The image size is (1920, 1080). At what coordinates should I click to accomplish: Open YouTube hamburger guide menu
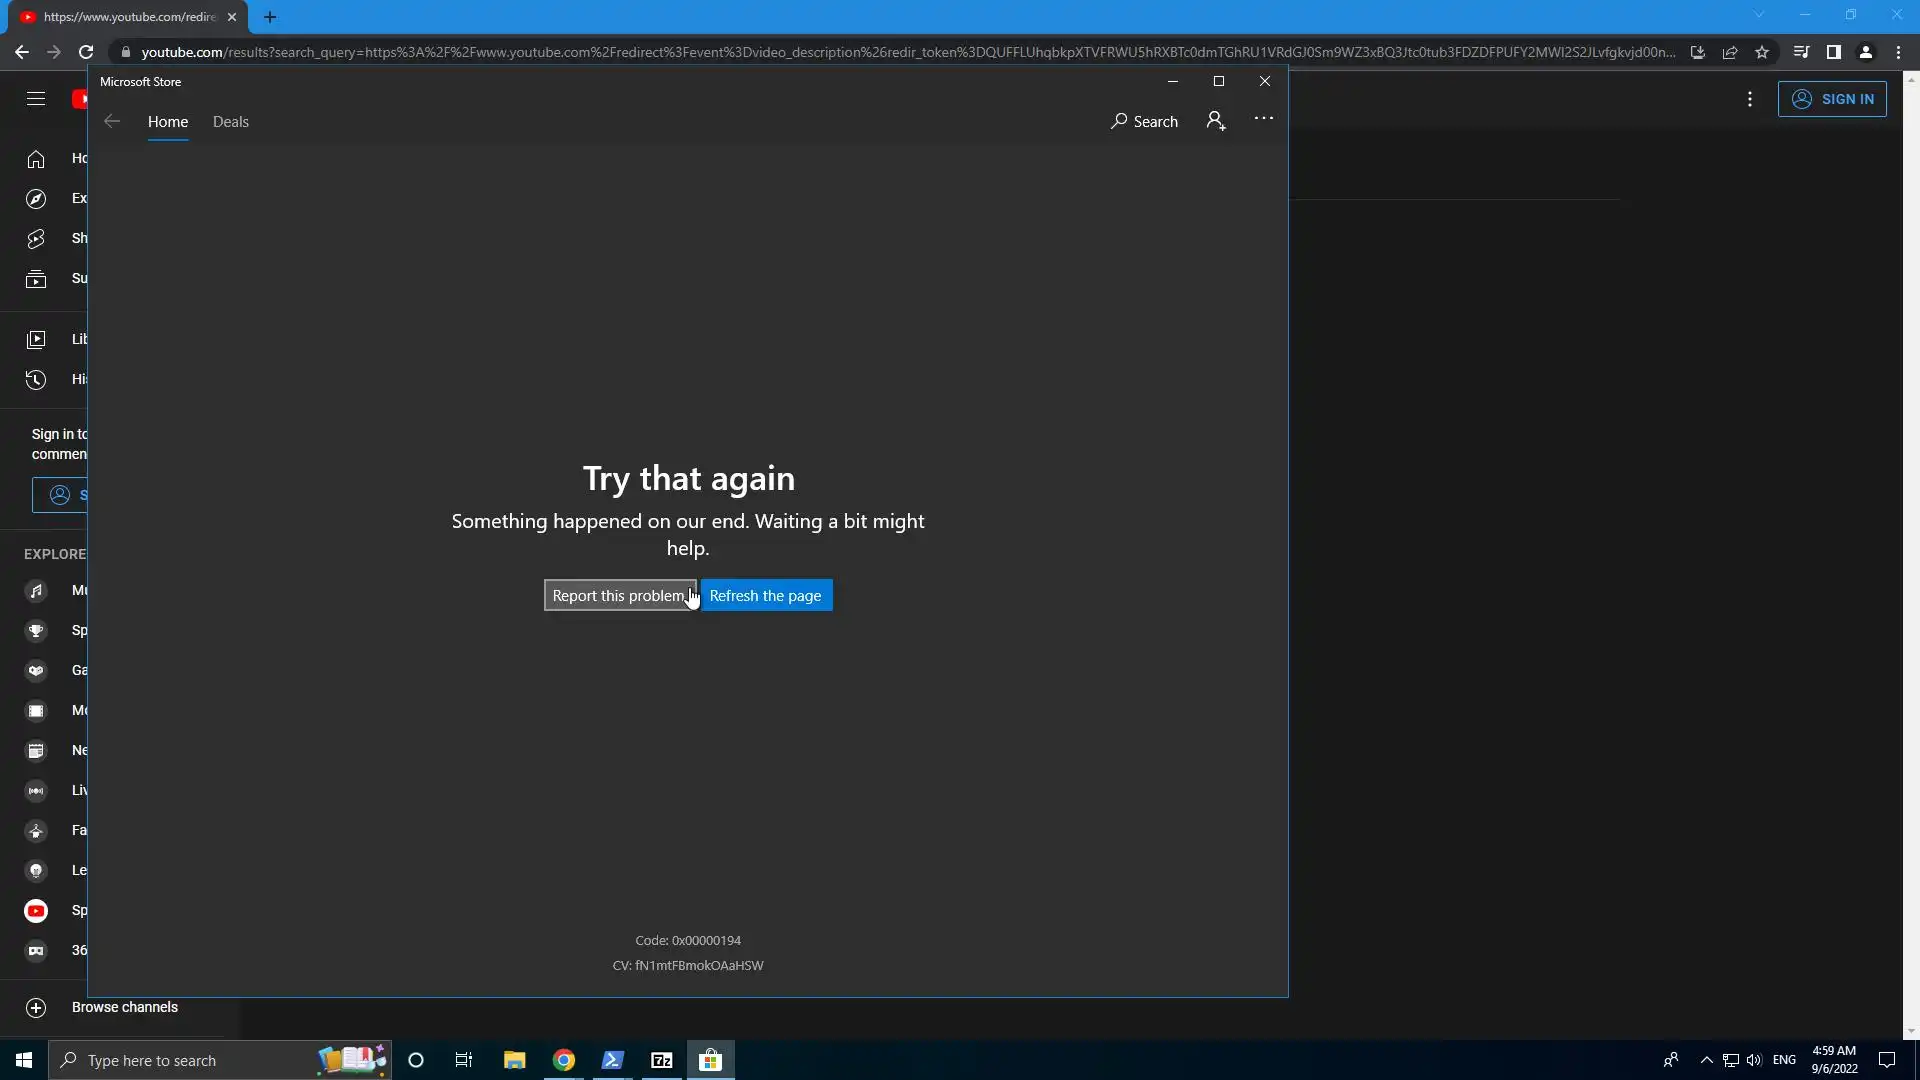36,98
